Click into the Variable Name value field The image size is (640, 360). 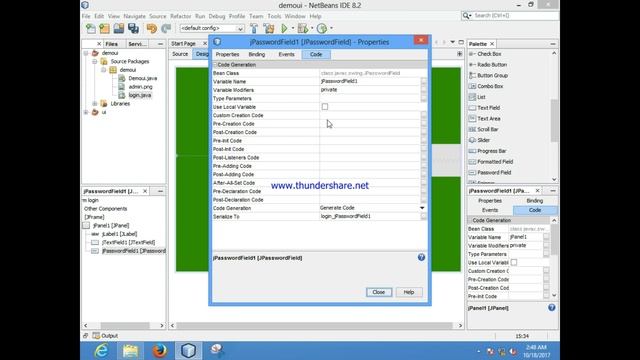pos(370,81)
